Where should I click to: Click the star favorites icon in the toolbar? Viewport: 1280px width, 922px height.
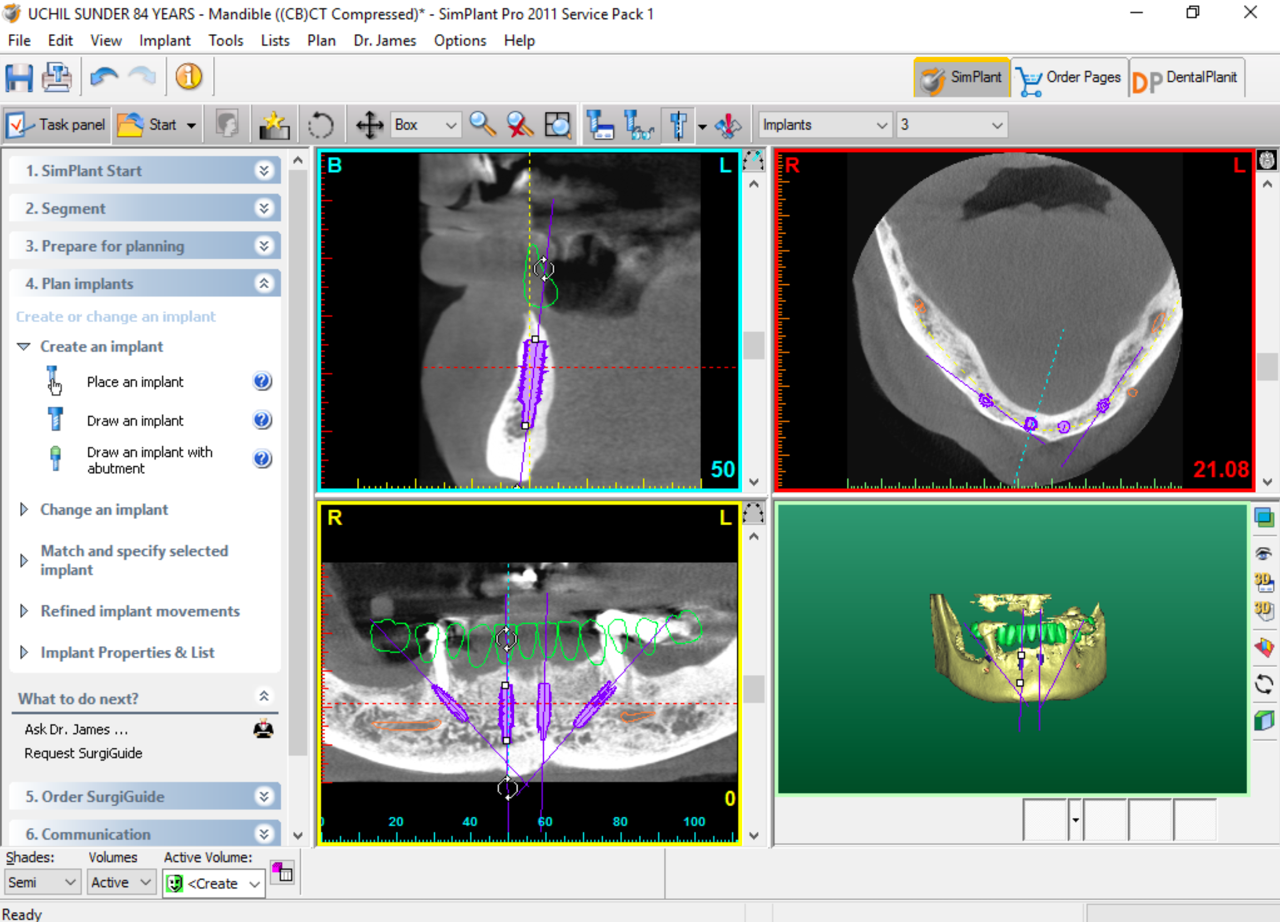(x=273, y=125)
